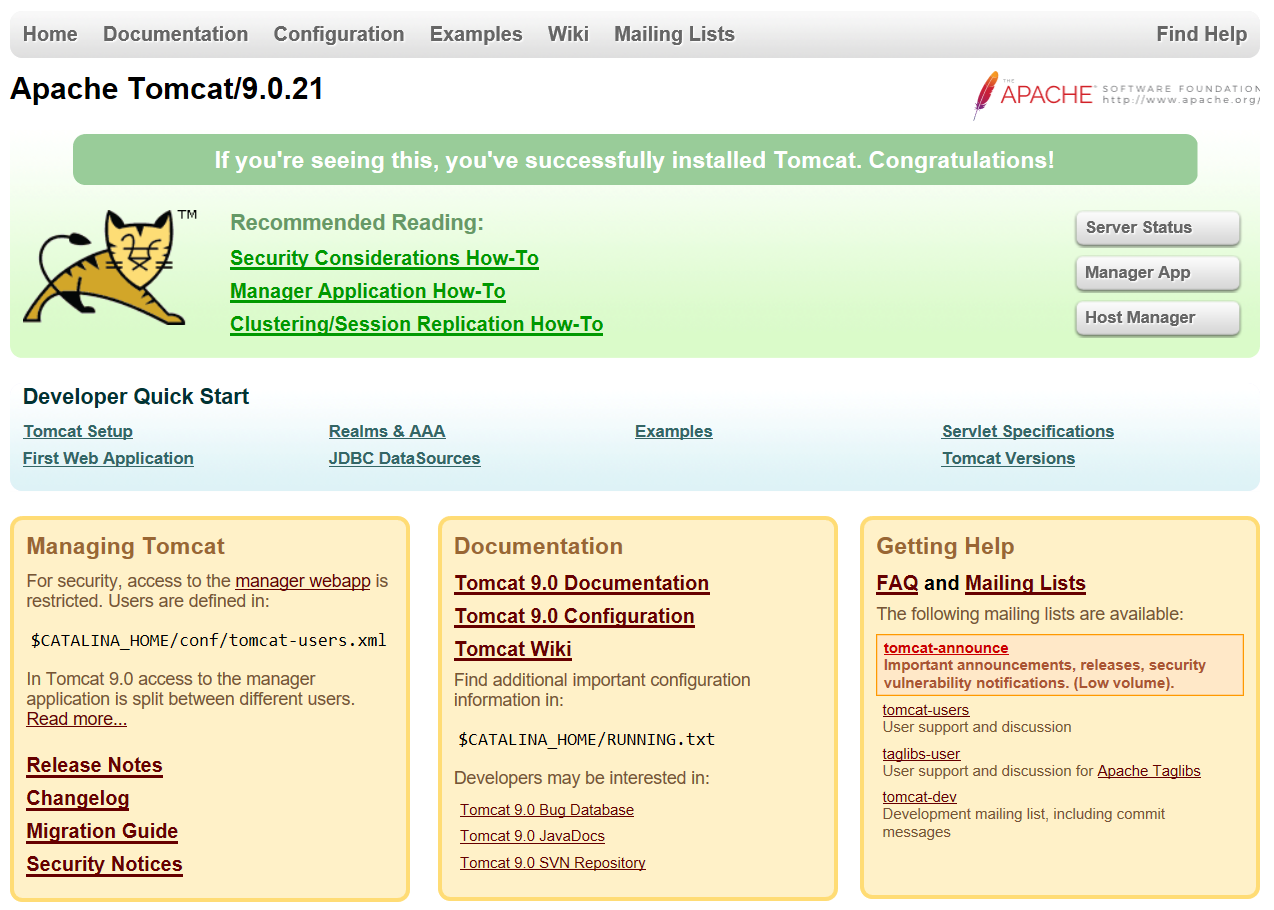Open the Migration Guide link
Screen dimensions: 1274x910
(x=102, y=831)
